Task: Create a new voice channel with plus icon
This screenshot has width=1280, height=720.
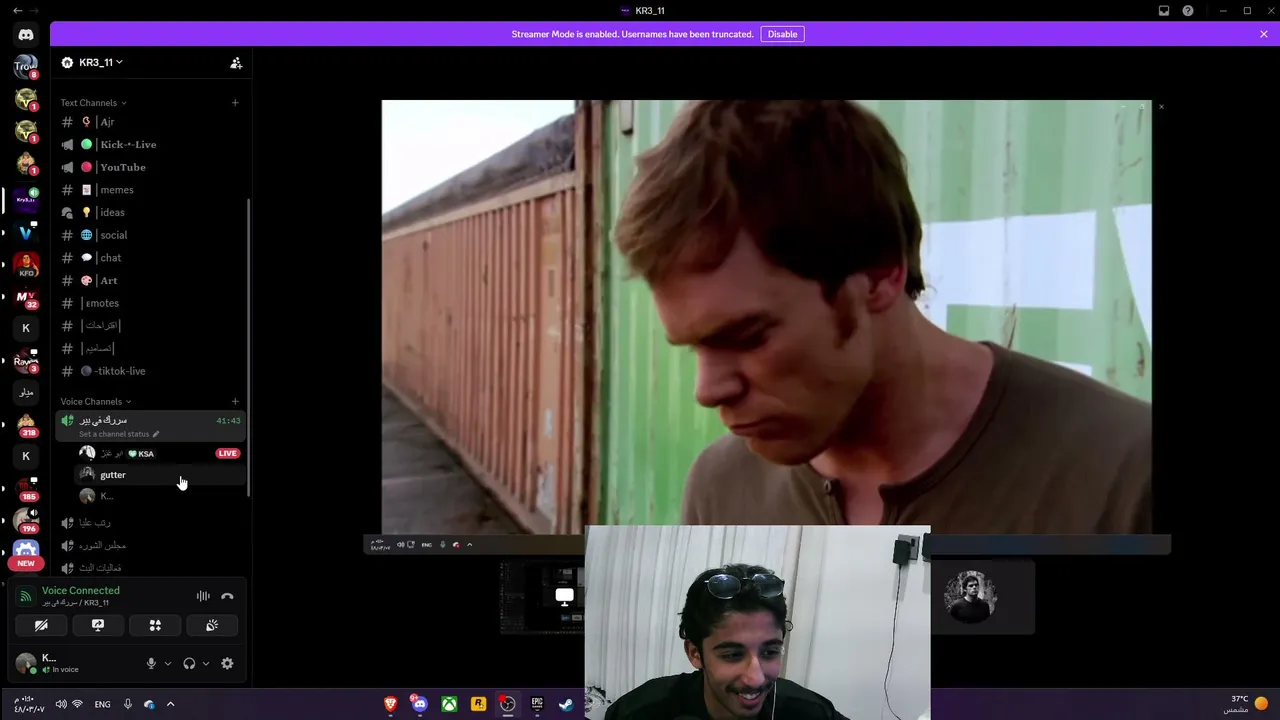Action: point(235,401)
